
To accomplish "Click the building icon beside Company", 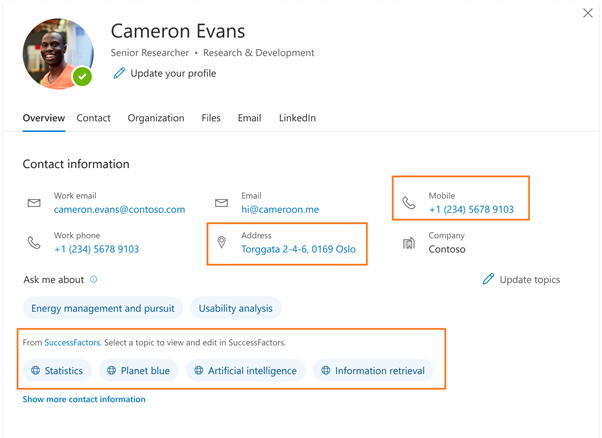I will [409, 243].
